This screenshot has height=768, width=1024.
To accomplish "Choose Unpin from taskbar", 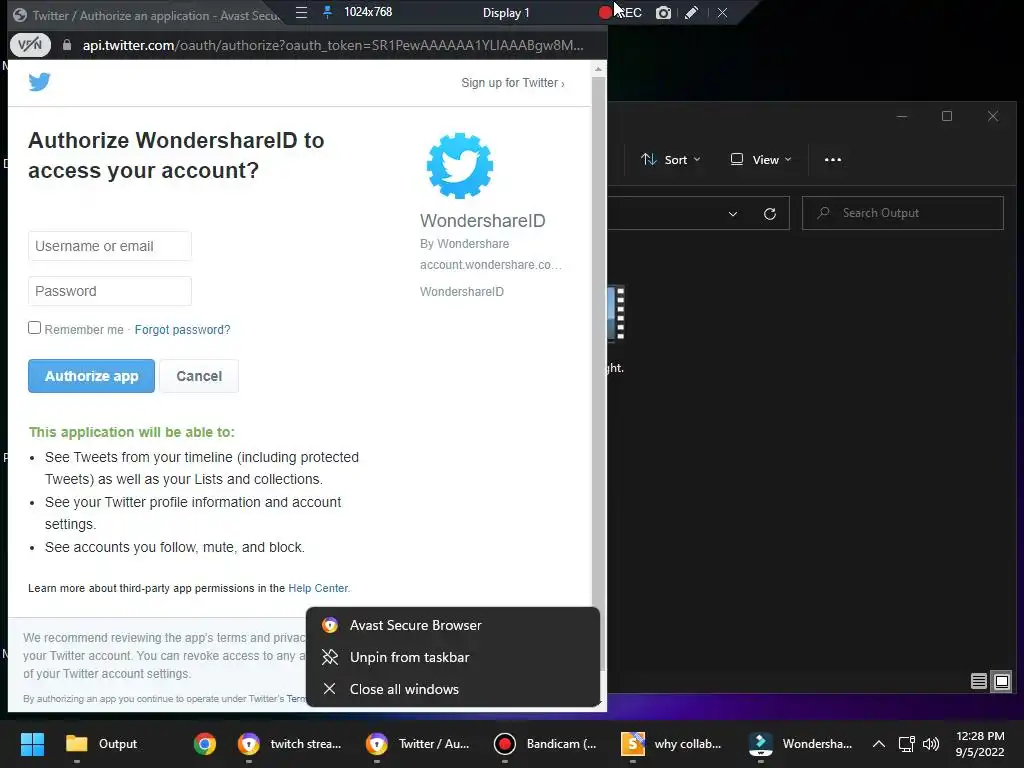I will pos(453,657).
